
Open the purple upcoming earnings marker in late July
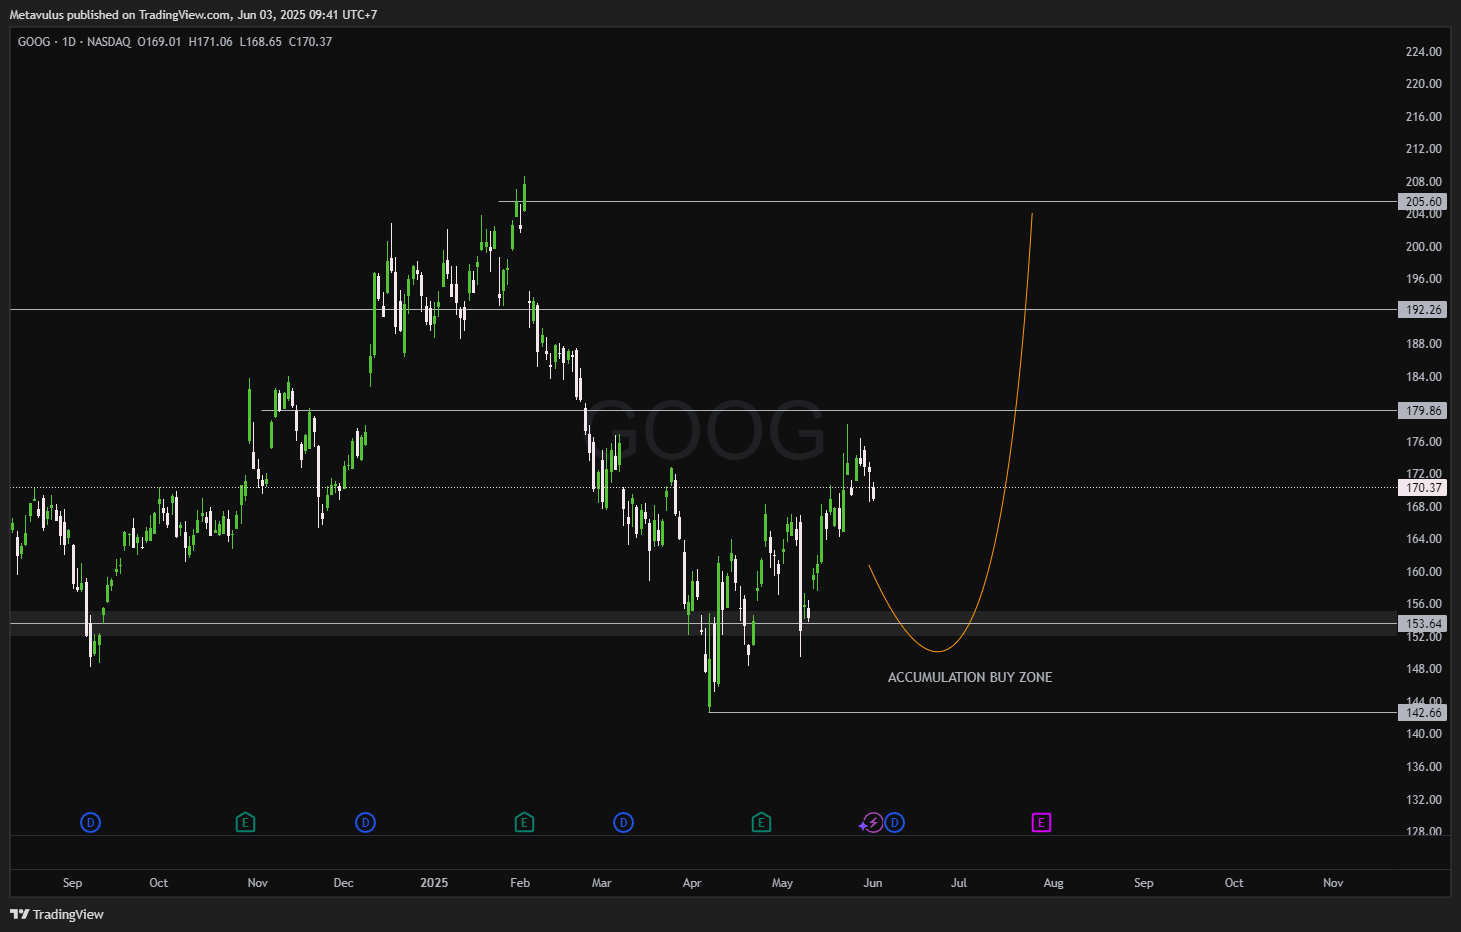[x=1041, y=823]
